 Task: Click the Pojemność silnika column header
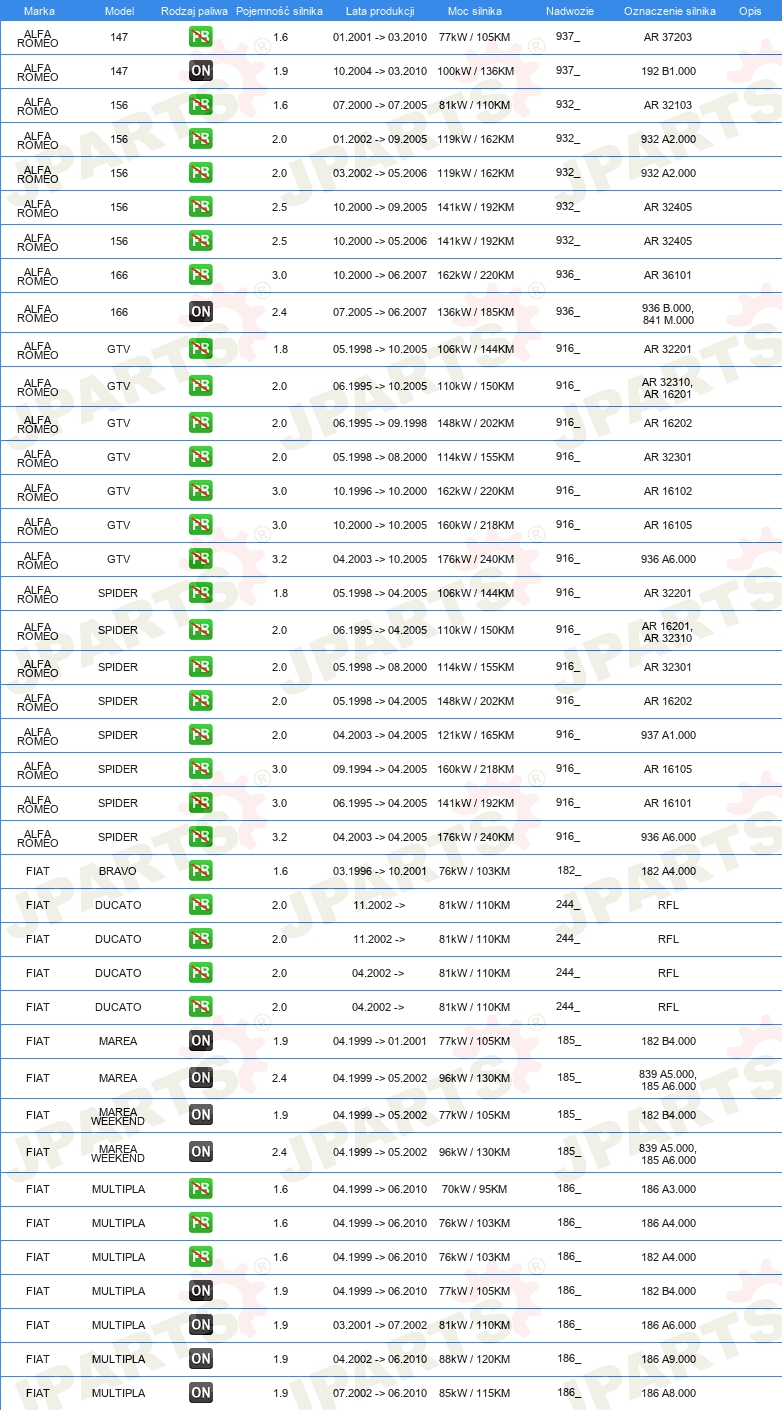279,10
